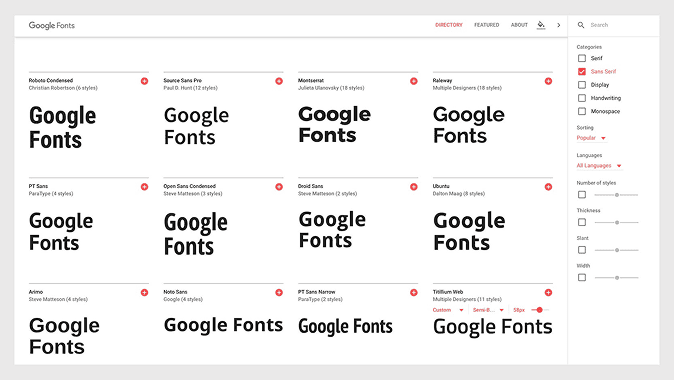Switch to the Featured tab
This screenshot has width=674, height=380.
pyautogui.click(x=487, y=25)
